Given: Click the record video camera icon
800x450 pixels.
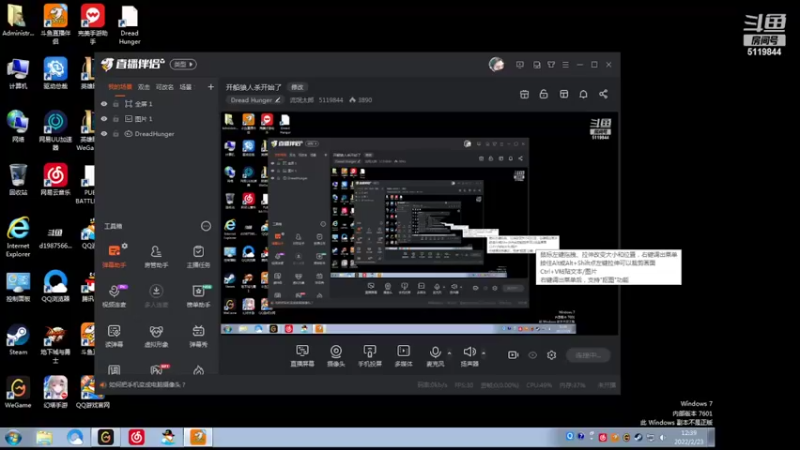Looking at the screenshot, I should point(513,355).
